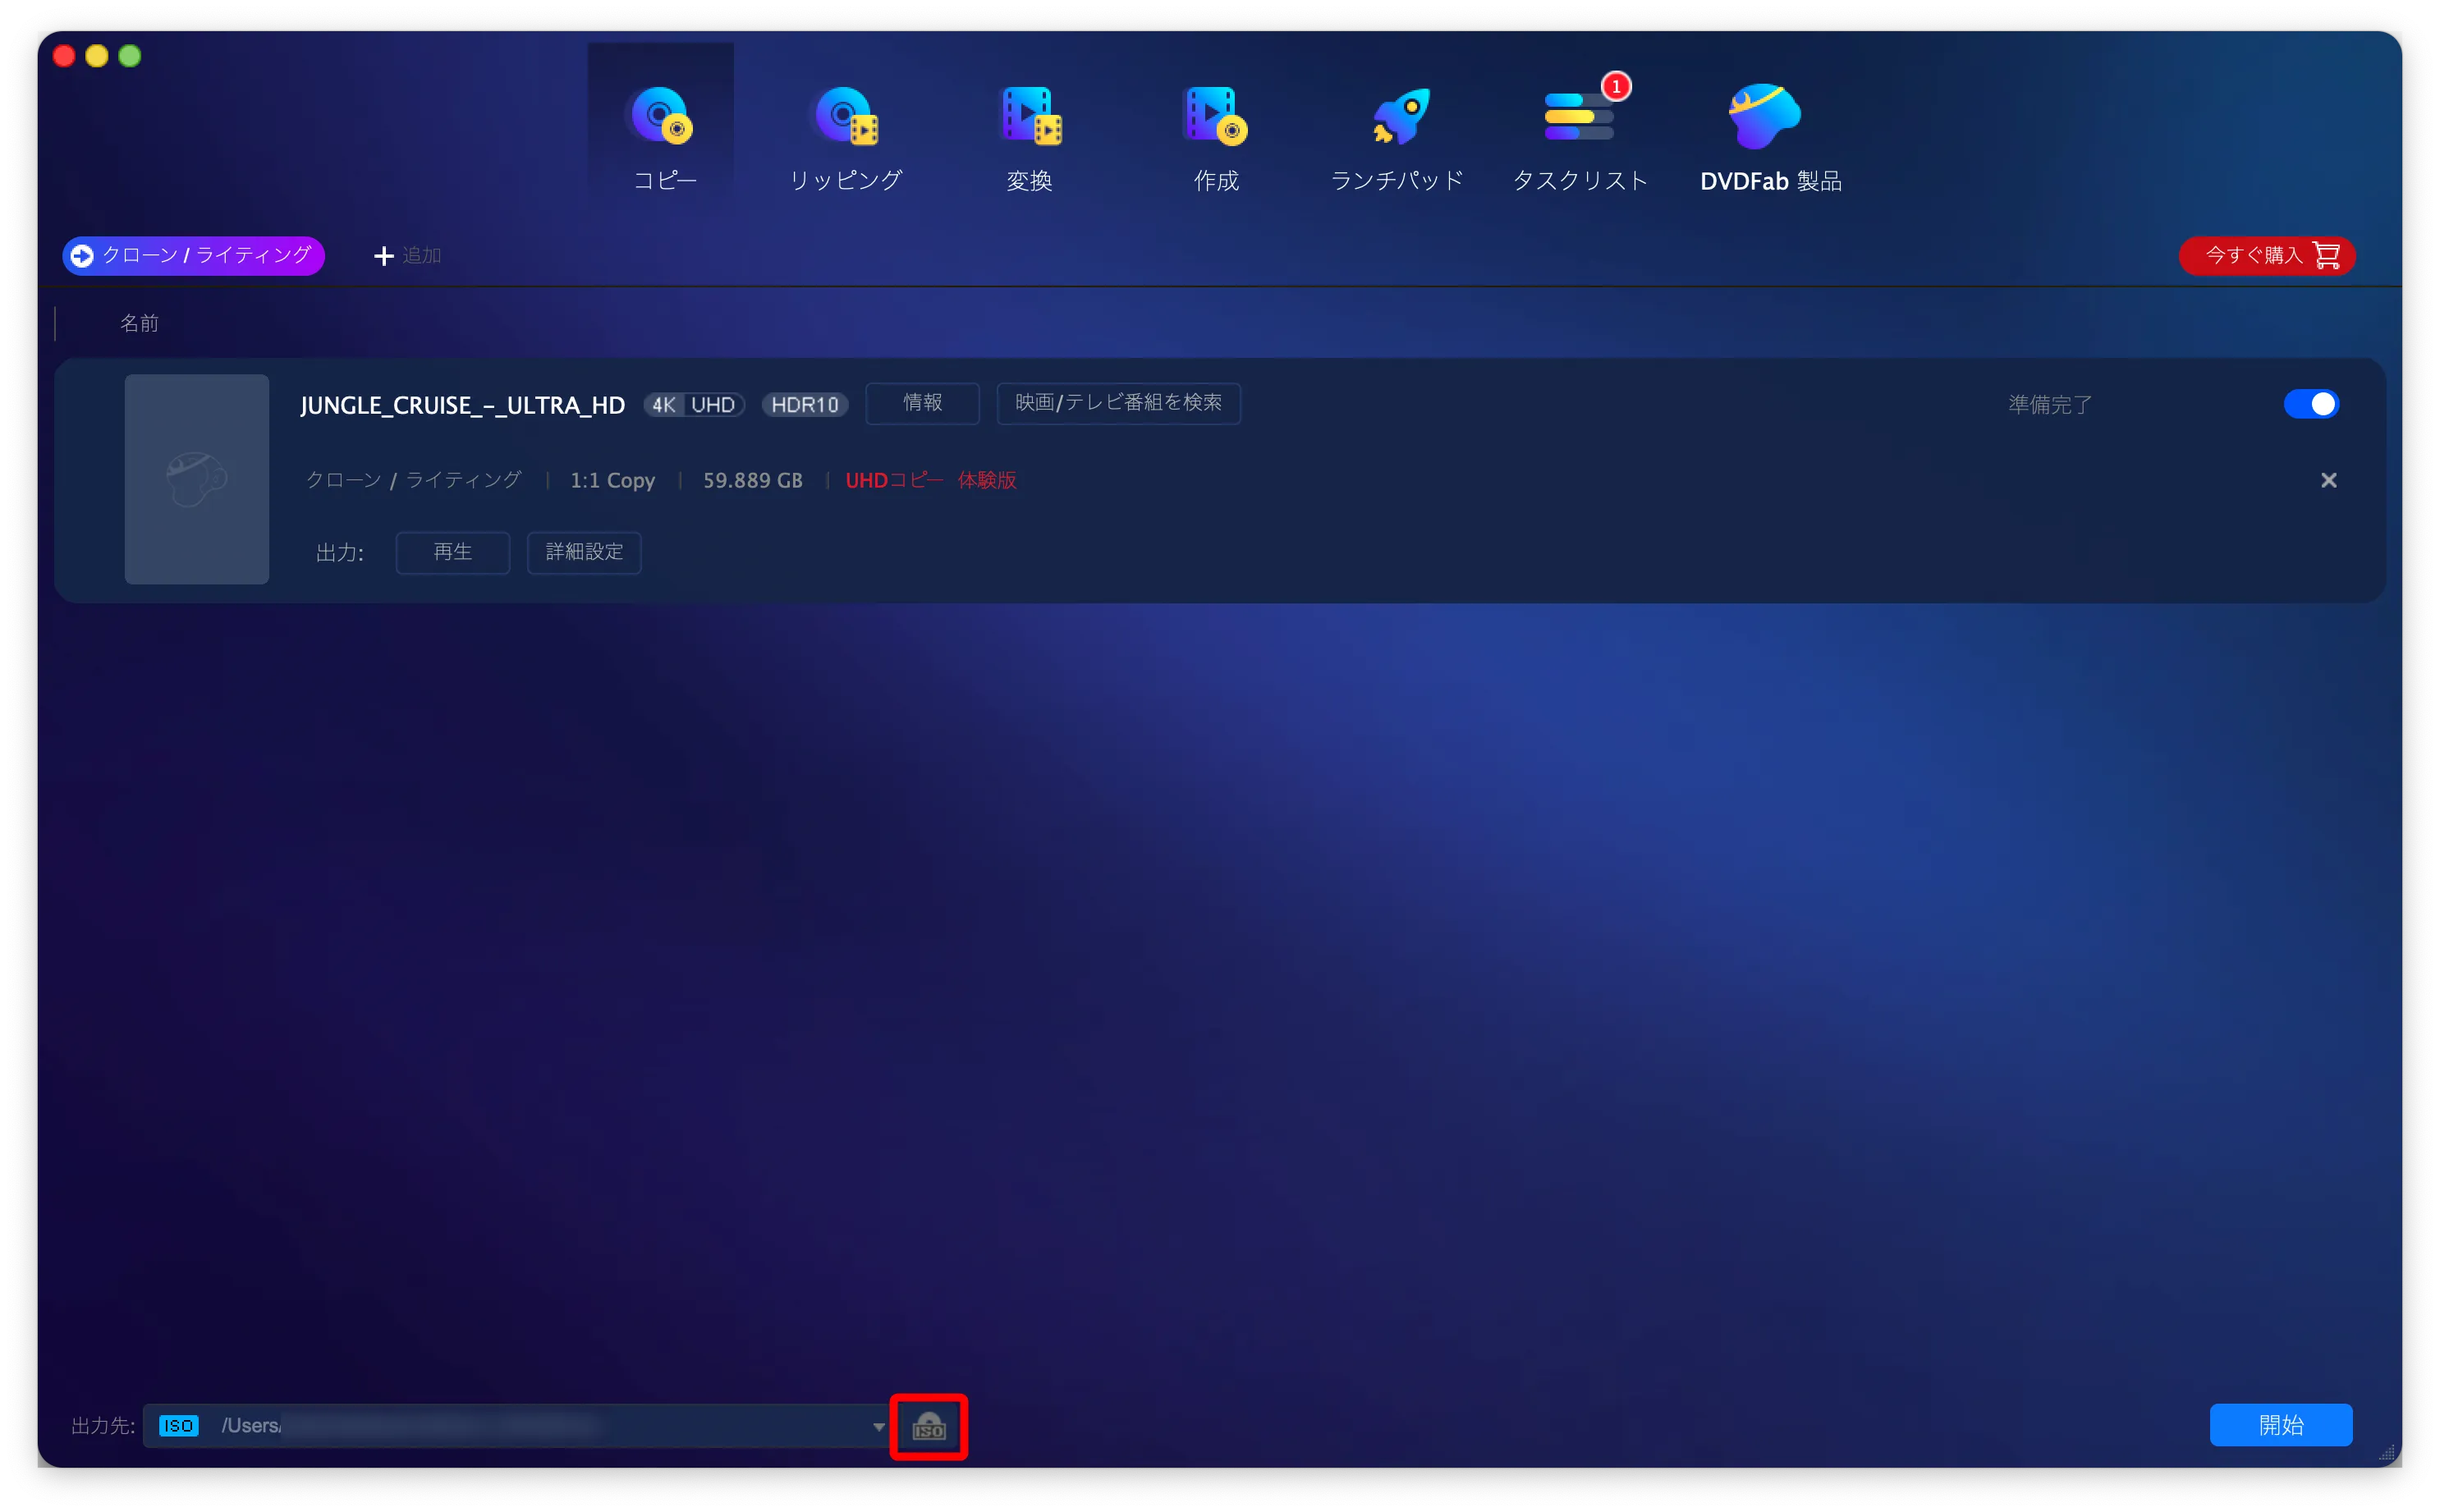This screenshot has height=1512, width=2440.
Task: Open the 変換 (Converter) module
Action: [1029, 138]
